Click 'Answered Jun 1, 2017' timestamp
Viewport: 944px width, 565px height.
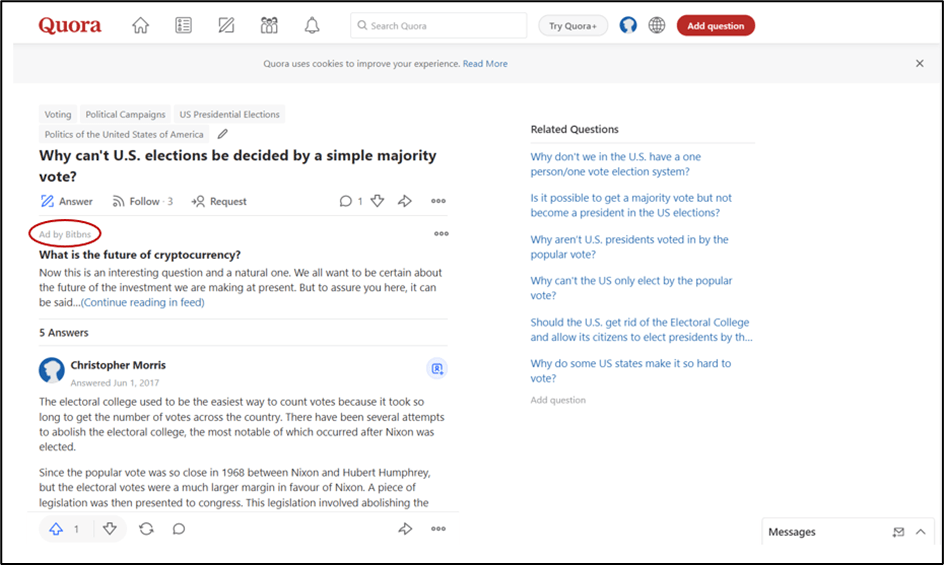point(114,382)
